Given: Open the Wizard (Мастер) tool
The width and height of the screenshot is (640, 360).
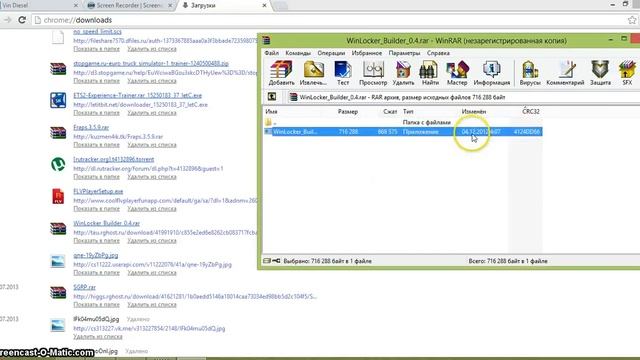Looking at the screenshot, I should click(x=457, y=73).
